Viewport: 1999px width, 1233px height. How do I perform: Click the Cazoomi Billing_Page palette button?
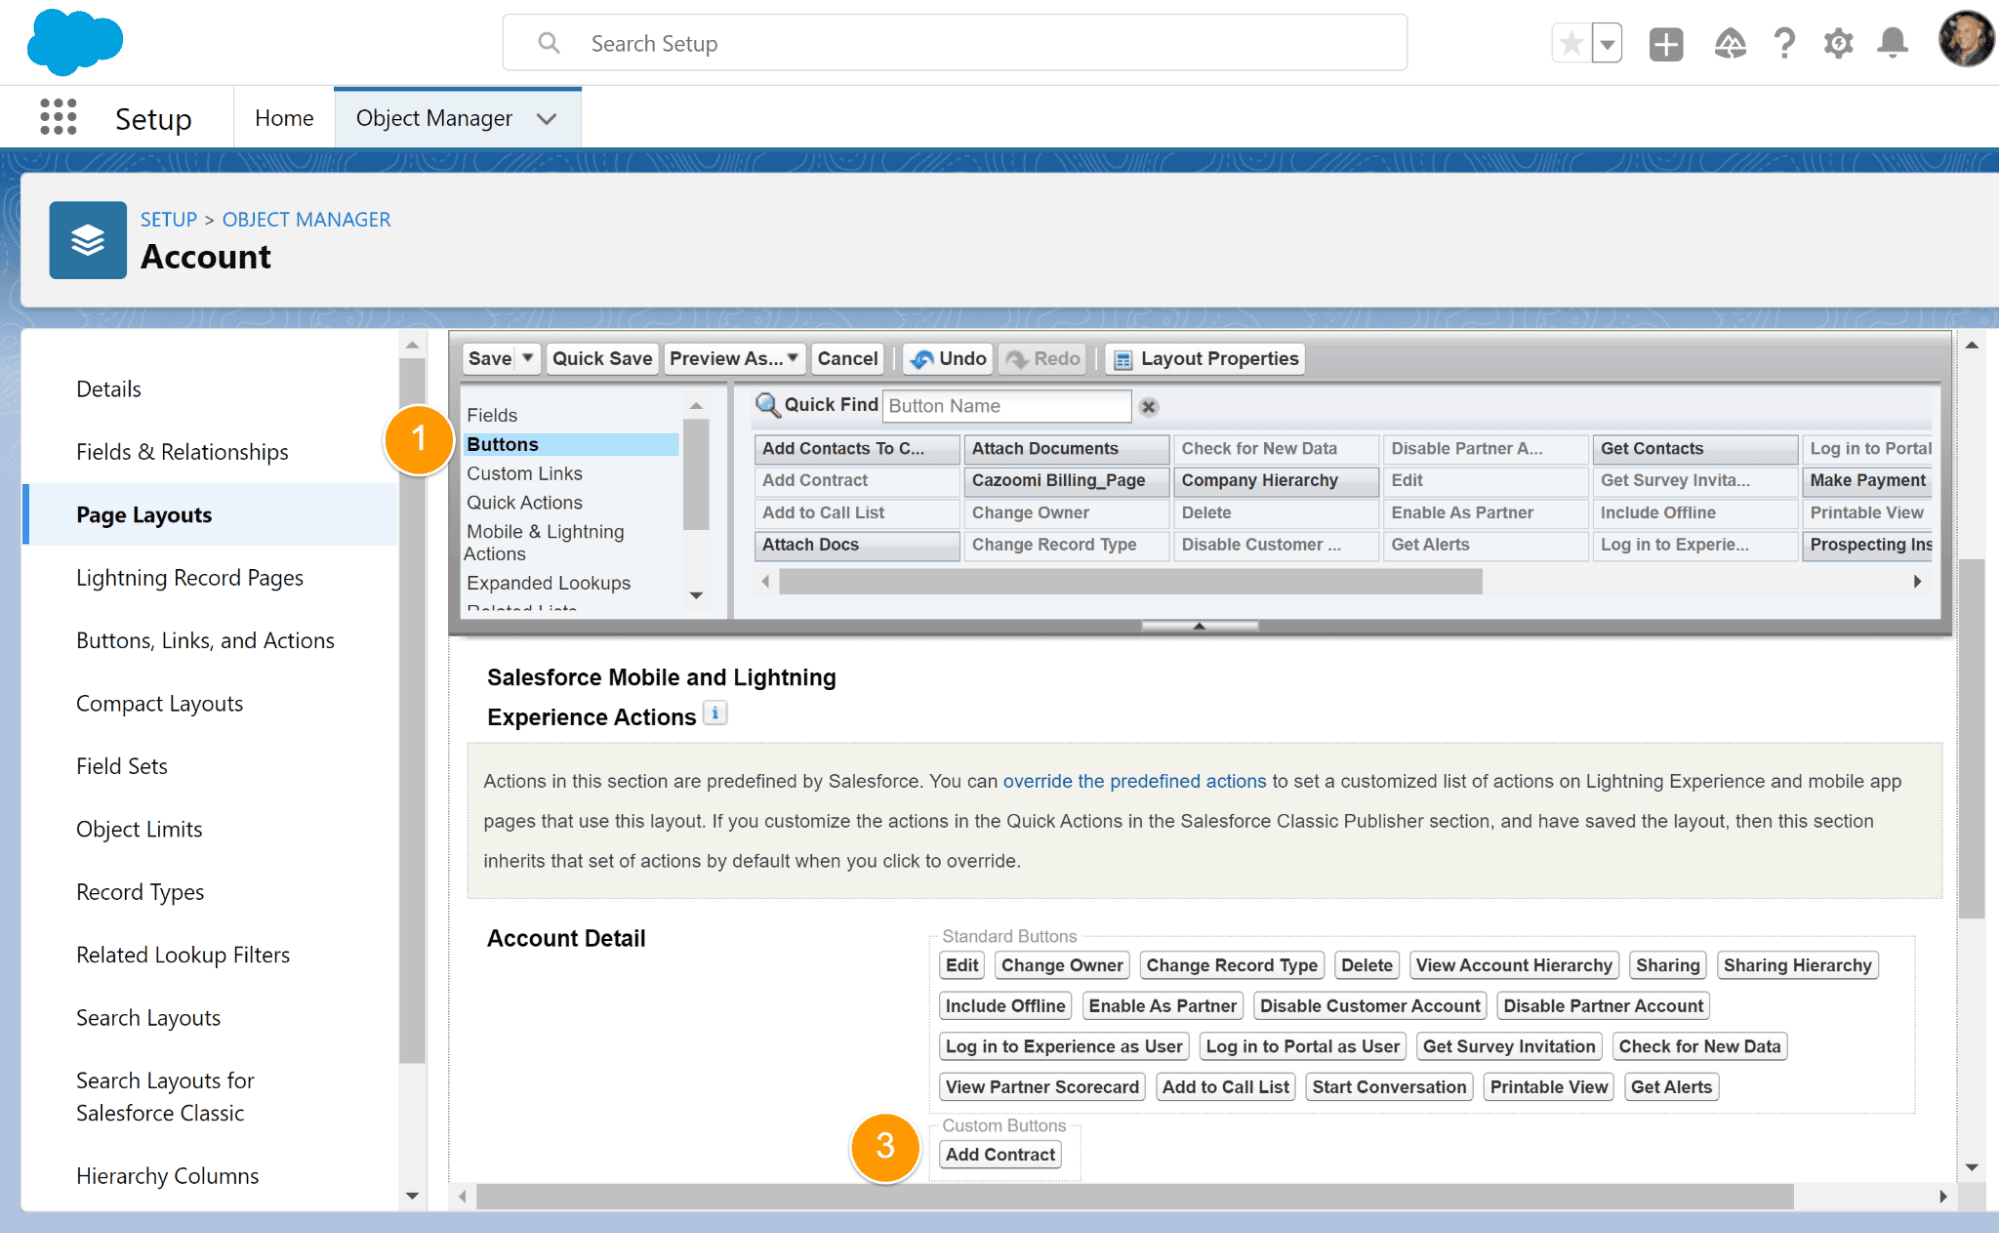pyautogui.click(x=1067, y=481)
